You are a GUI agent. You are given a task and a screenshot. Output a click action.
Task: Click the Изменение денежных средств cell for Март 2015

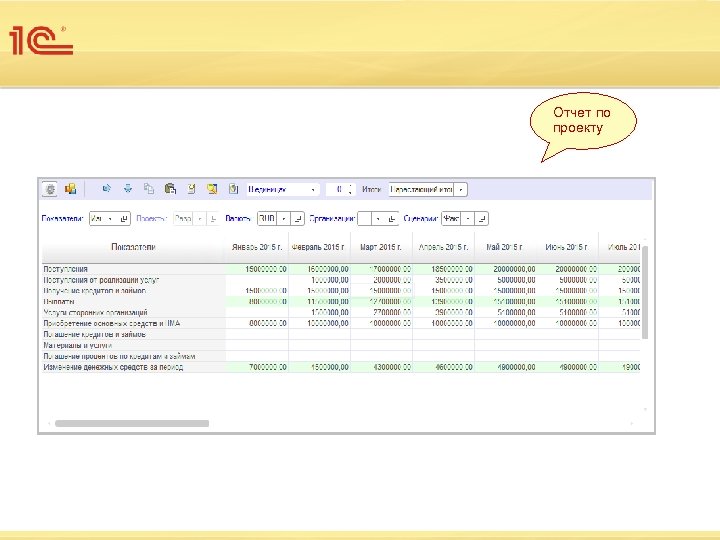point(381,367)
